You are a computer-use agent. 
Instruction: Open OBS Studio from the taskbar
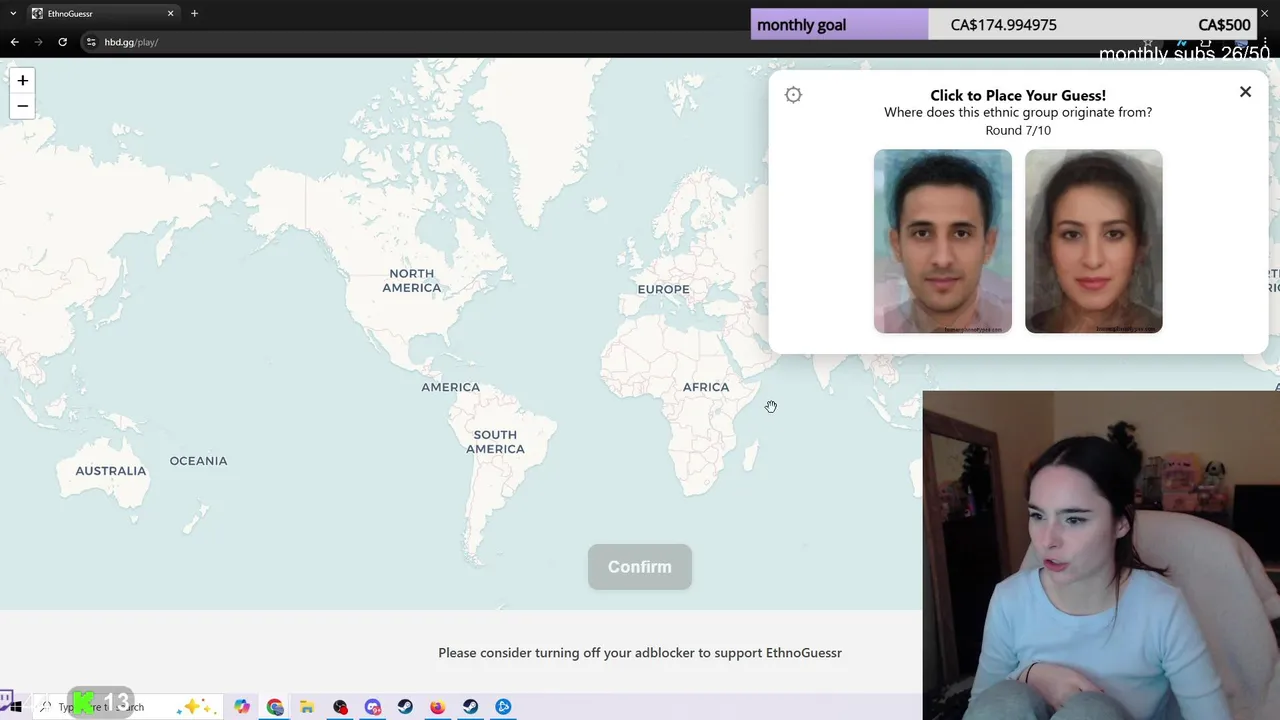pyautogui.click(x=341, y=707)
